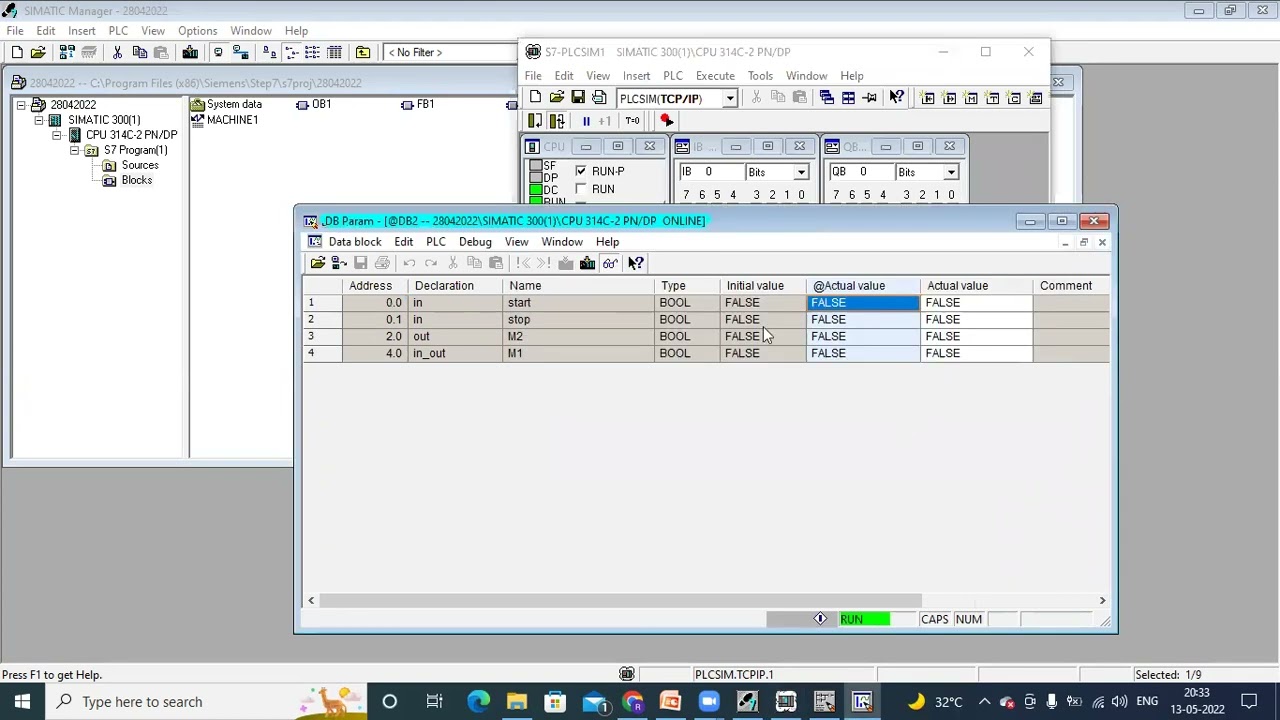
Task: Click the New icon in SIMATIC Manager toolbar
Action: click(x=17, y=52)
